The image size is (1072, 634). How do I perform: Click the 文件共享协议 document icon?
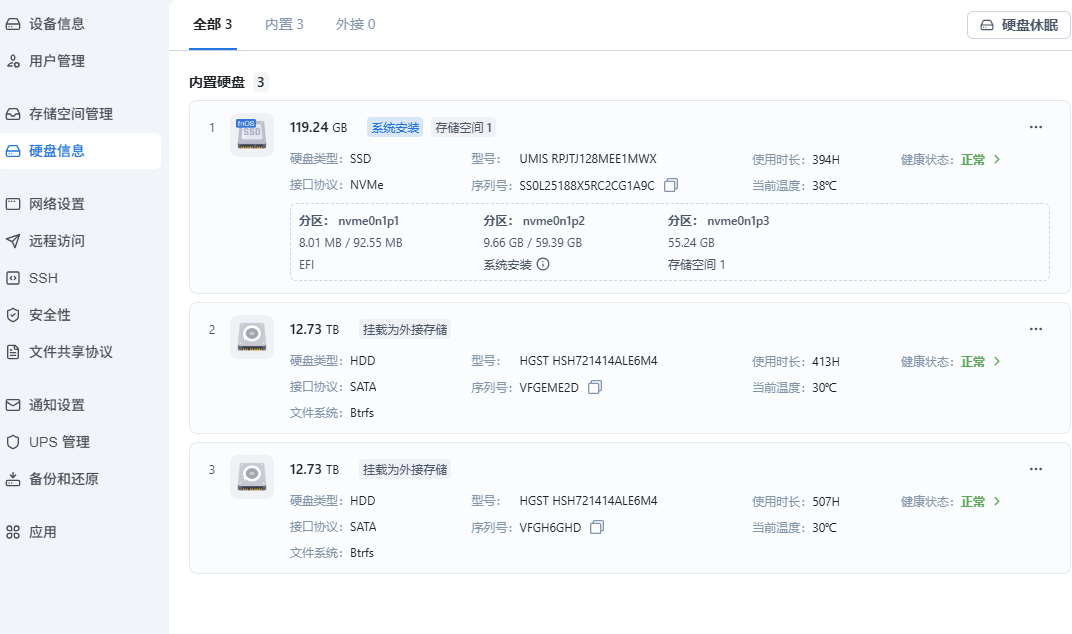click(x=13, y=352)
